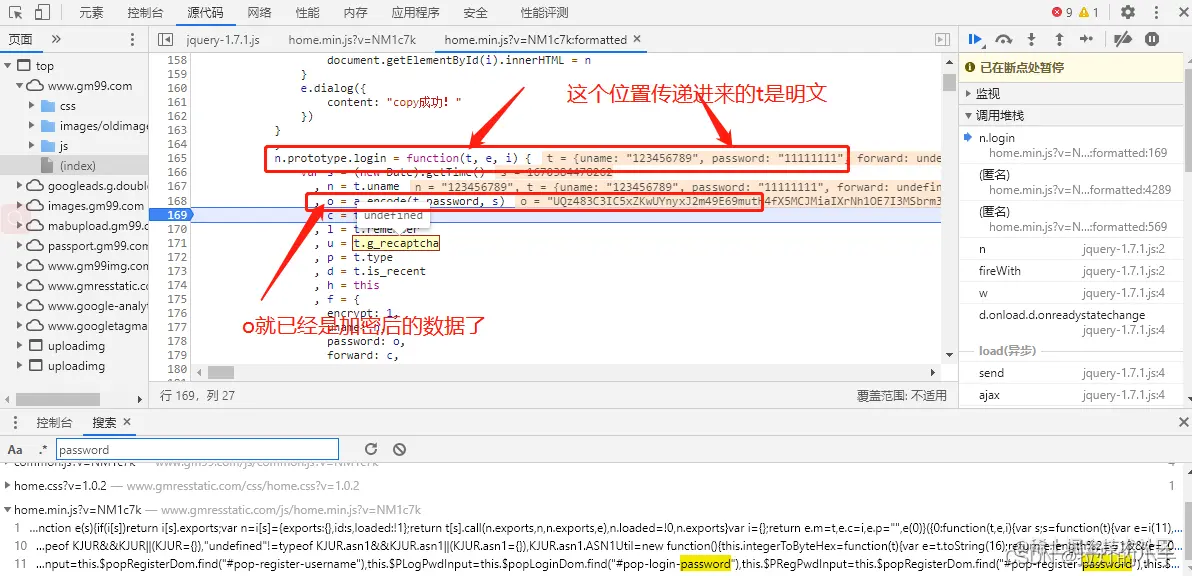The image size is (1192, 576).
Task: Expand home.css search result group
Action: click(x=8, y=485)
